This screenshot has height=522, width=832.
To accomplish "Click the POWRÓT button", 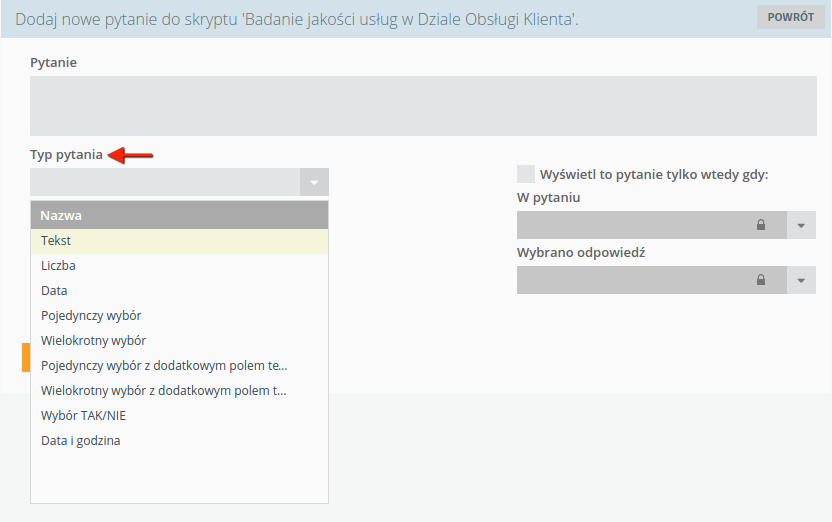I will [791, 17].
